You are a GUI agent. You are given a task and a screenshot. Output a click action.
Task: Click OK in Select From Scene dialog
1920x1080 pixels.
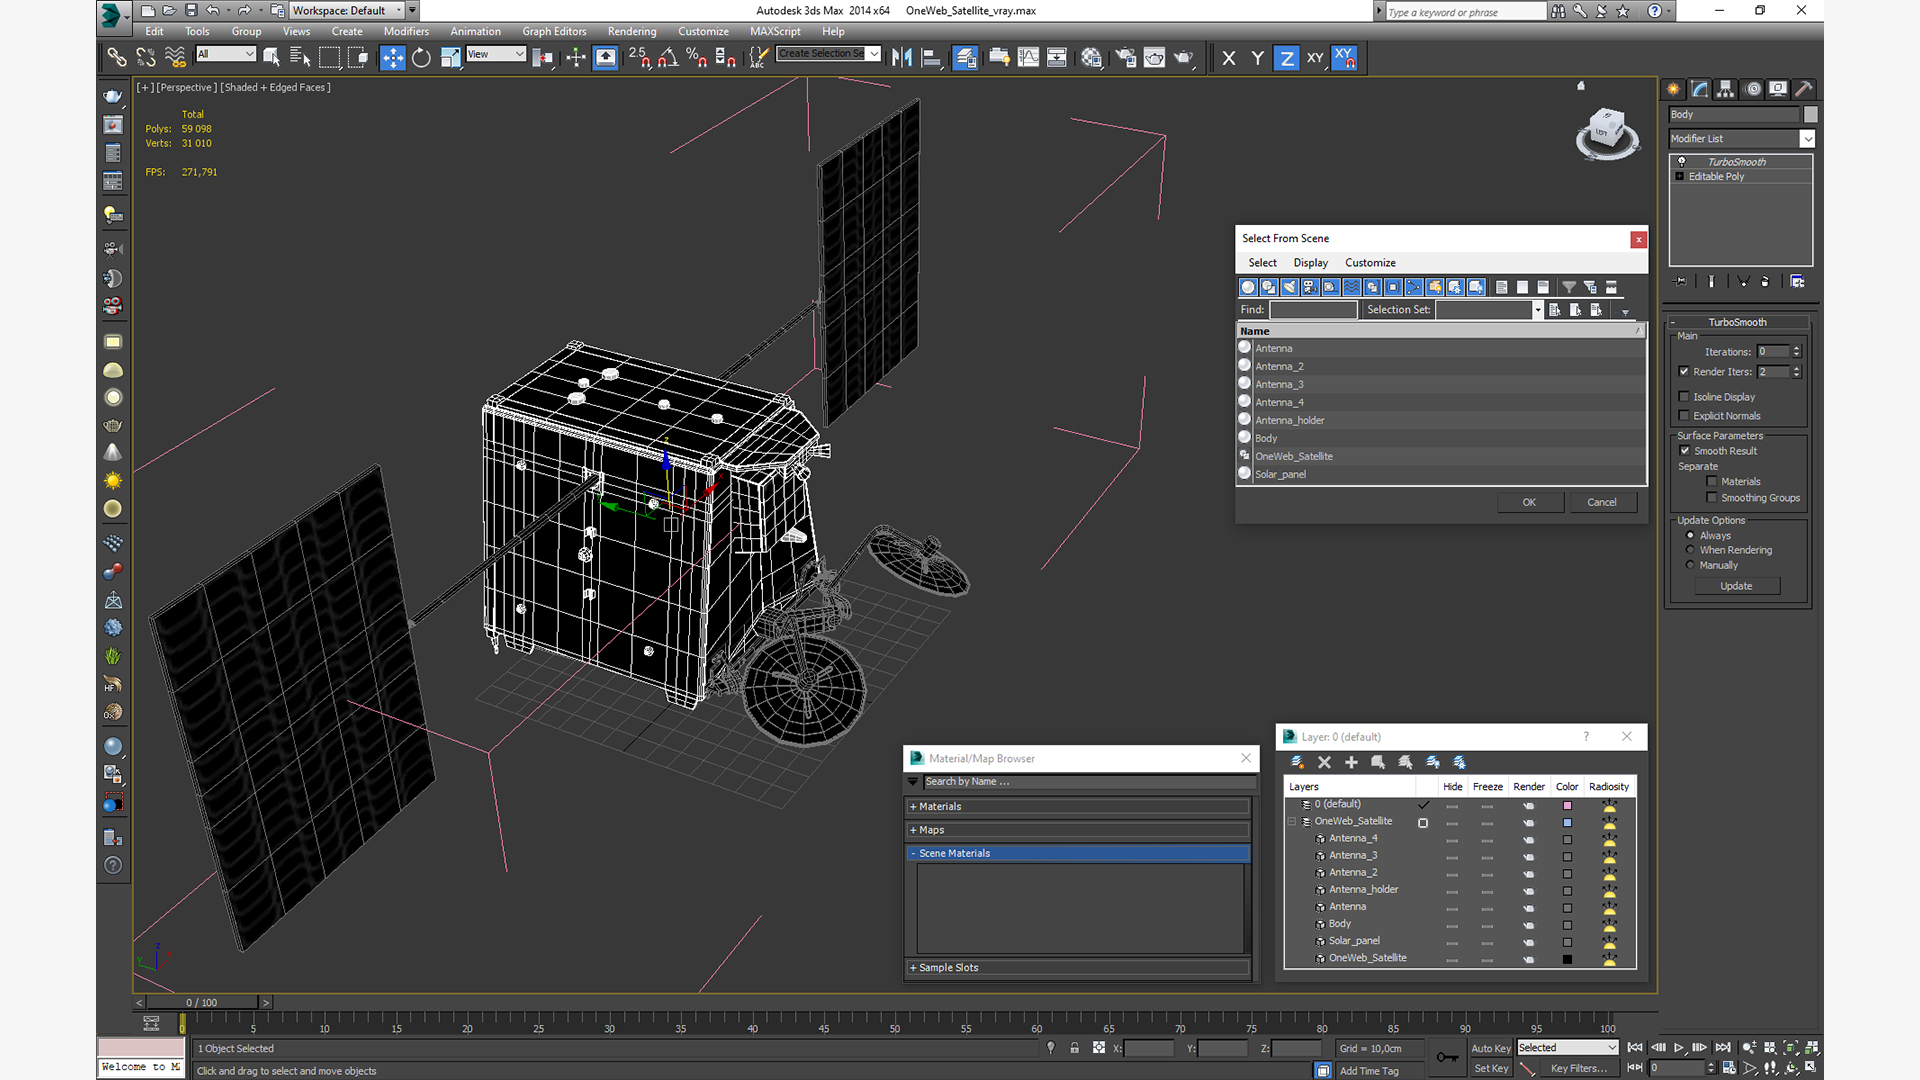(x=1529, y=502)
